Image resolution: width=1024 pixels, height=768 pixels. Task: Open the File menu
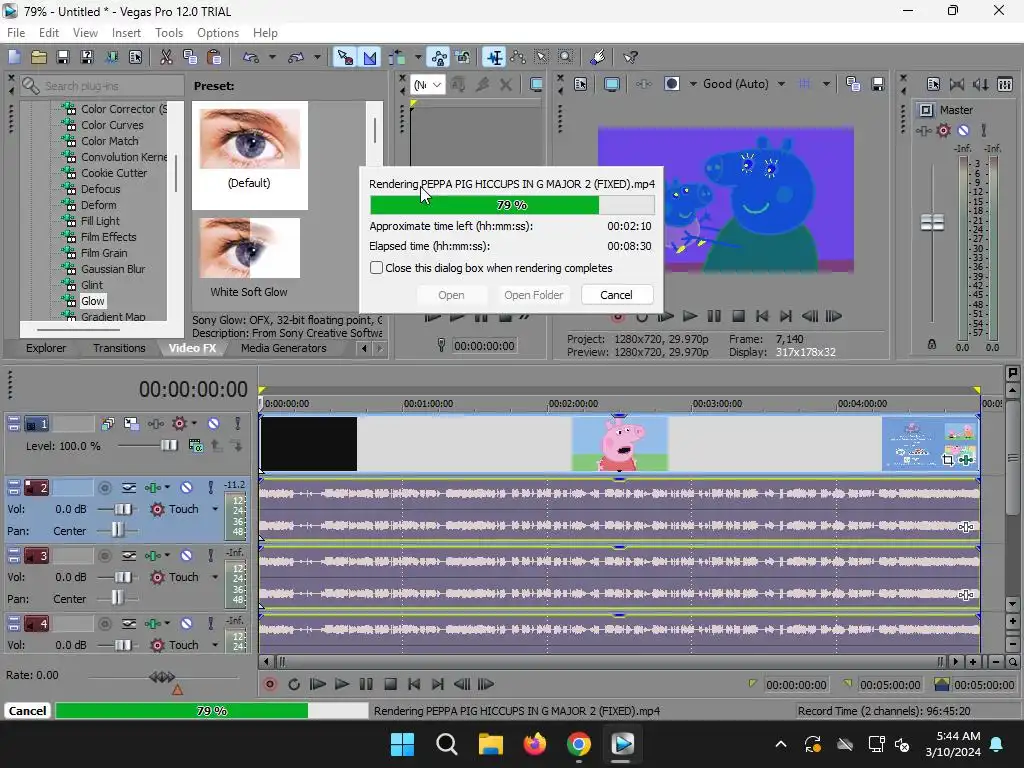[x=16, y=33]
